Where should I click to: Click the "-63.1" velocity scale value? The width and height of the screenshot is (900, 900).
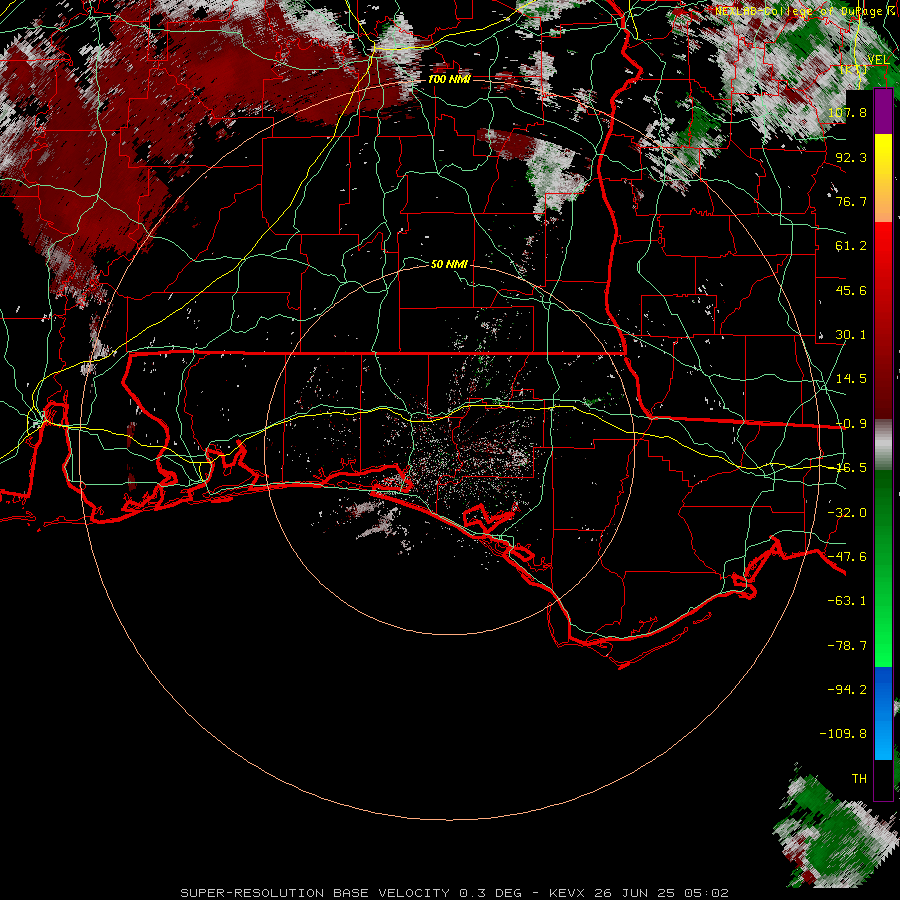(x=848, y=601)
